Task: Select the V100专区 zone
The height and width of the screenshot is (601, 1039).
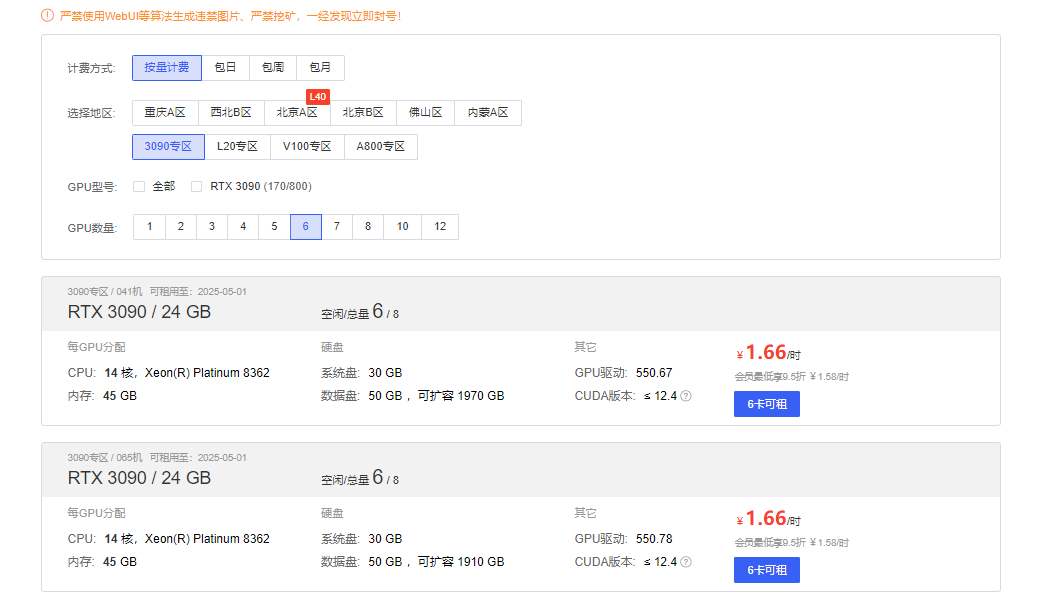Action: (x=307, y=146)
